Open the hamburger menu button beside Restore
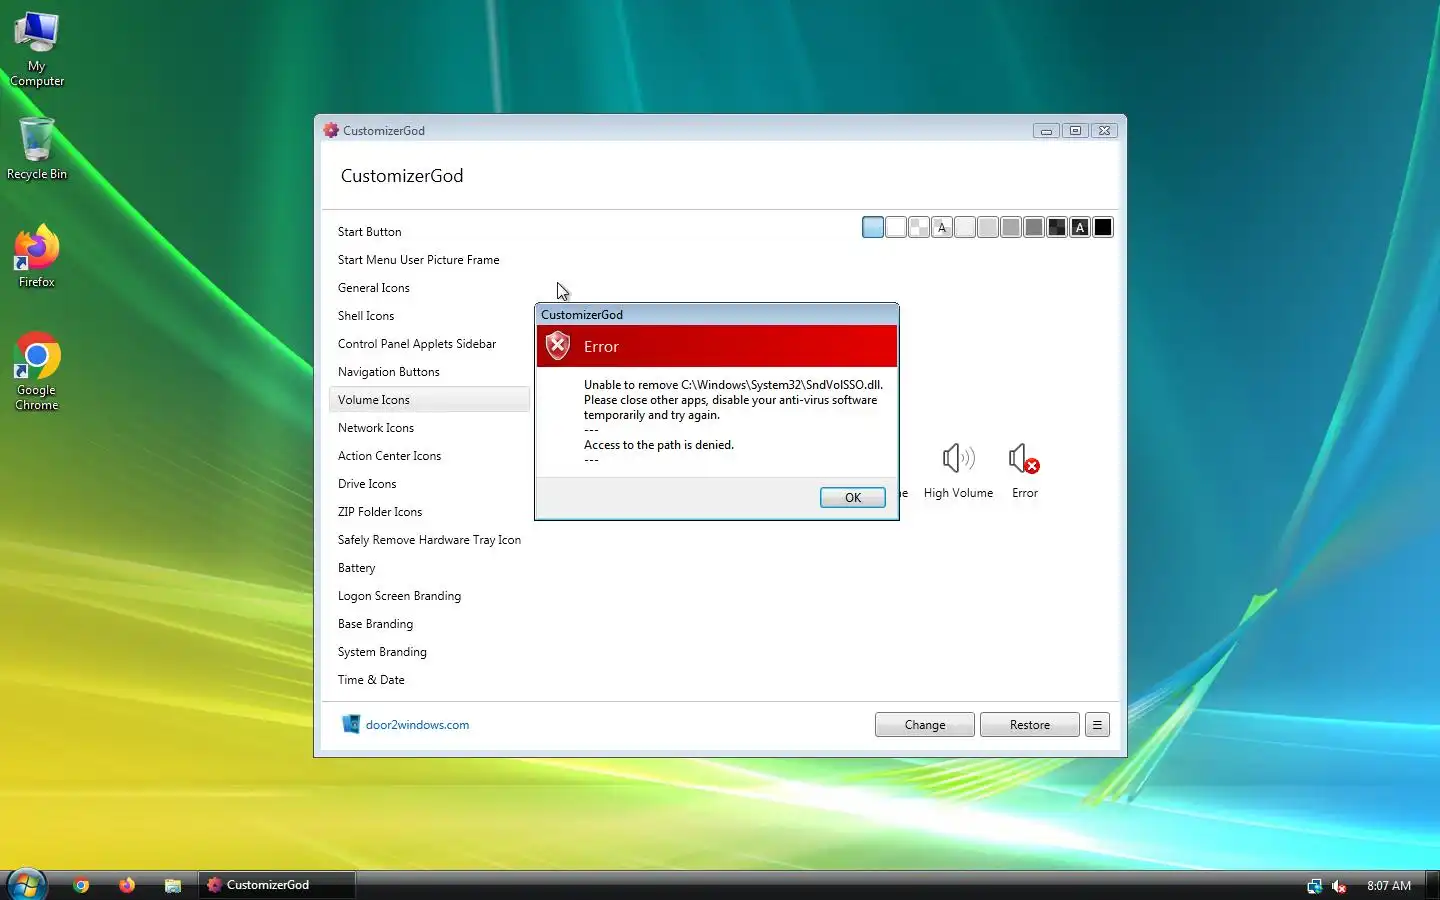This screenshot has width=1440, height=900. point(1097,725)
